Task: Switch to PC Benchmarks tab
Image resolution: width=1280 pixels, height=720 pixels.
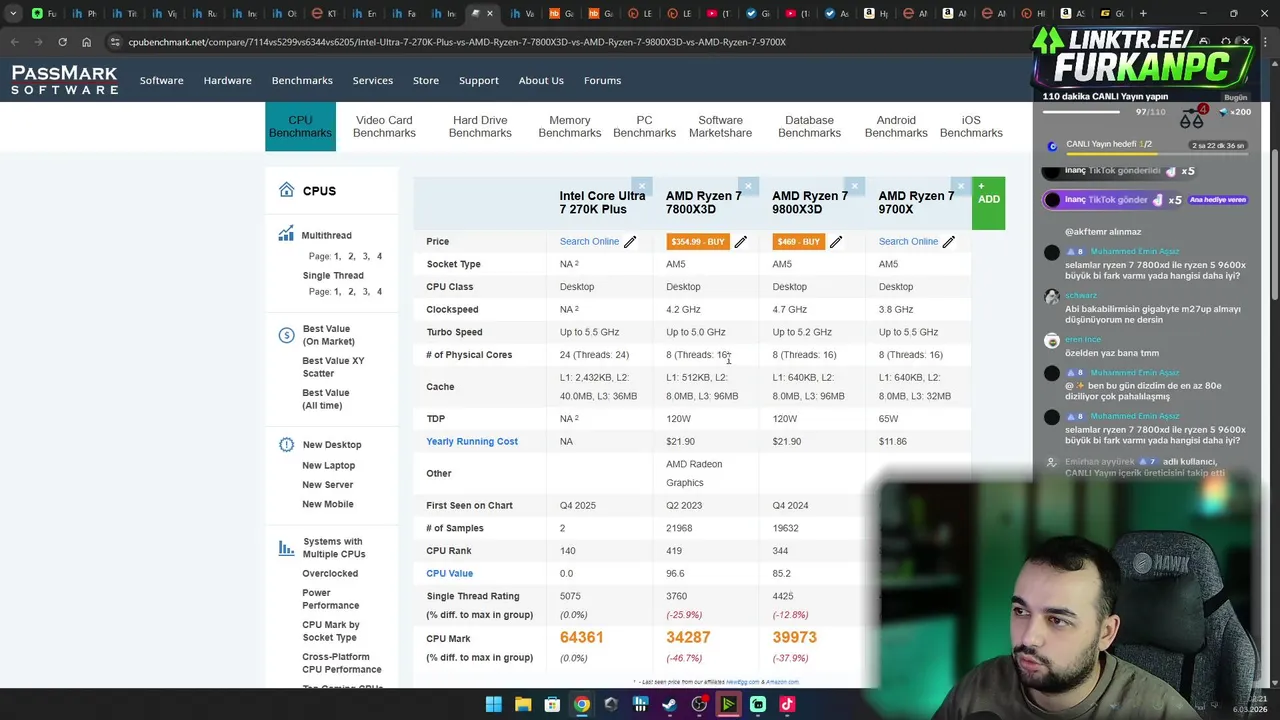Action: [644, 126]
